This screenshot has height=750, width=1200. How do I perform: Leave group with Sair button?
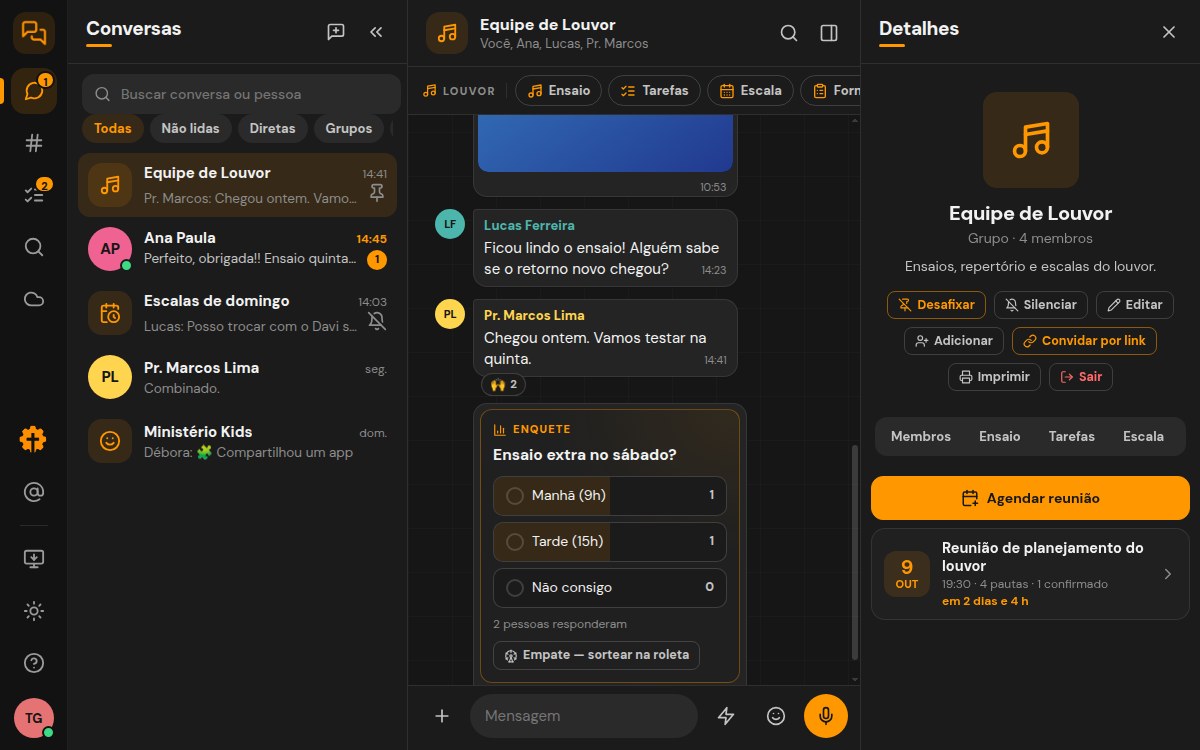[x=1081, y=376]
